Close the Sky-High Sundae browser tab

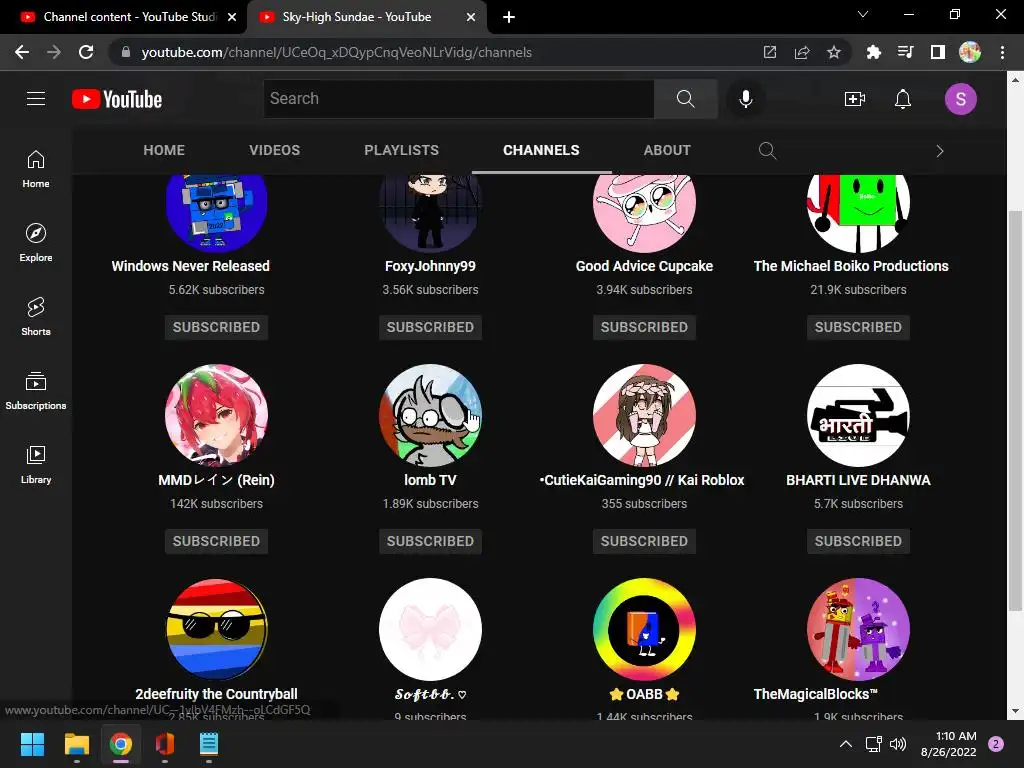[x=471, y=17]
